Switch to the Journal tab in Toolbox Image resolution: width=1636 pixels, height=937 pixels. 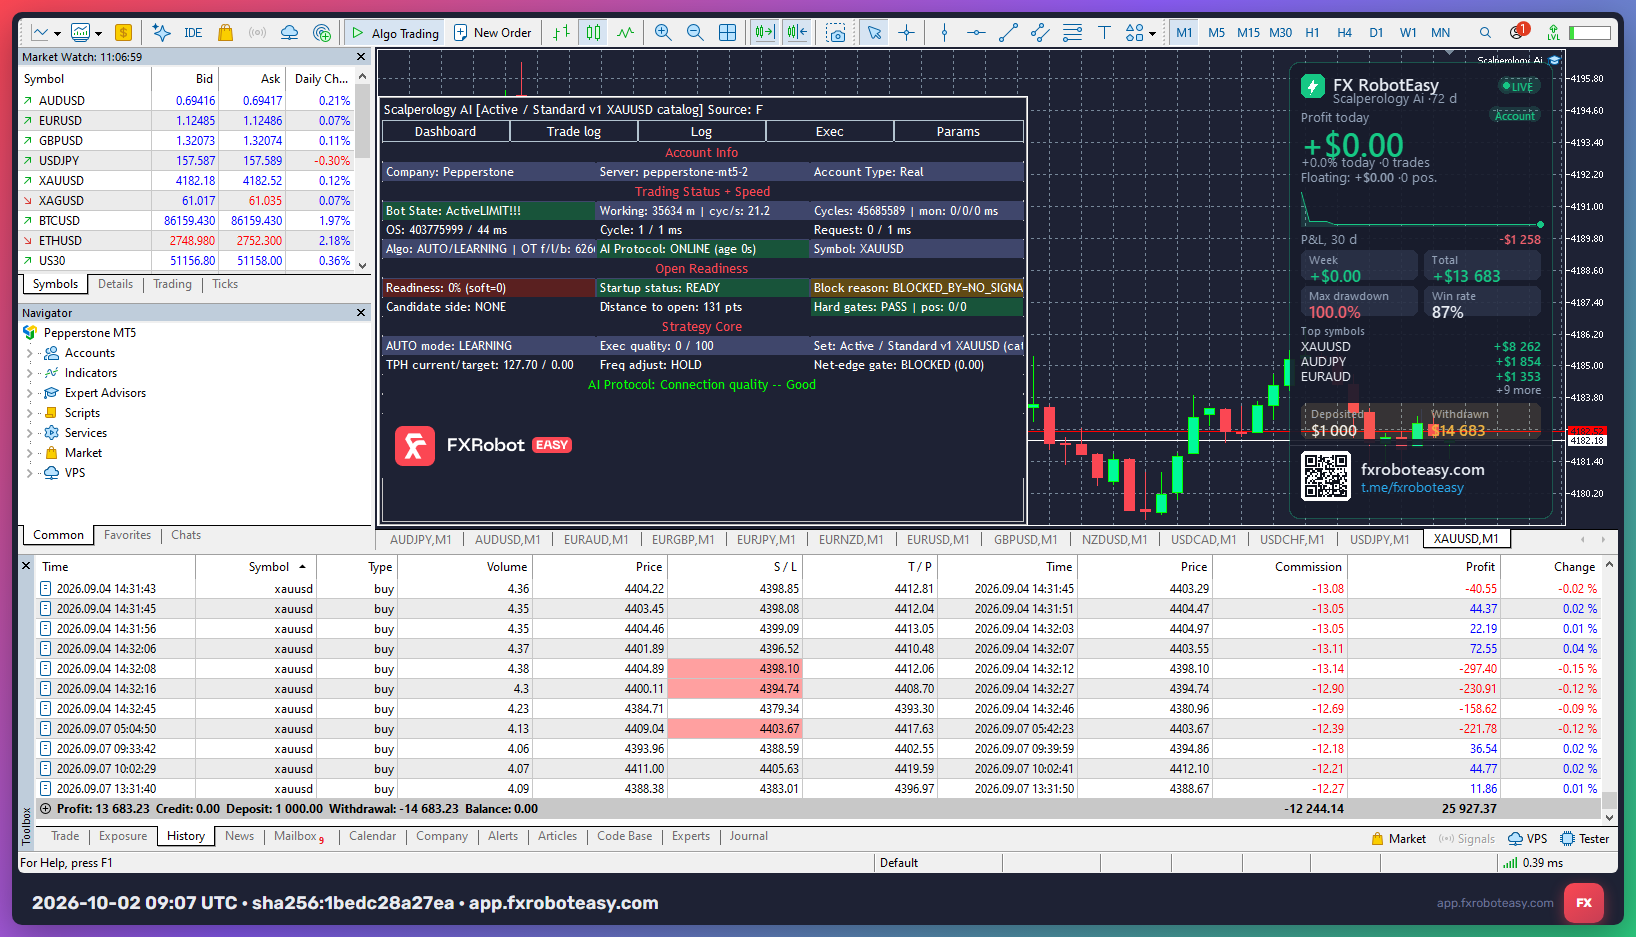pos(749,836)
